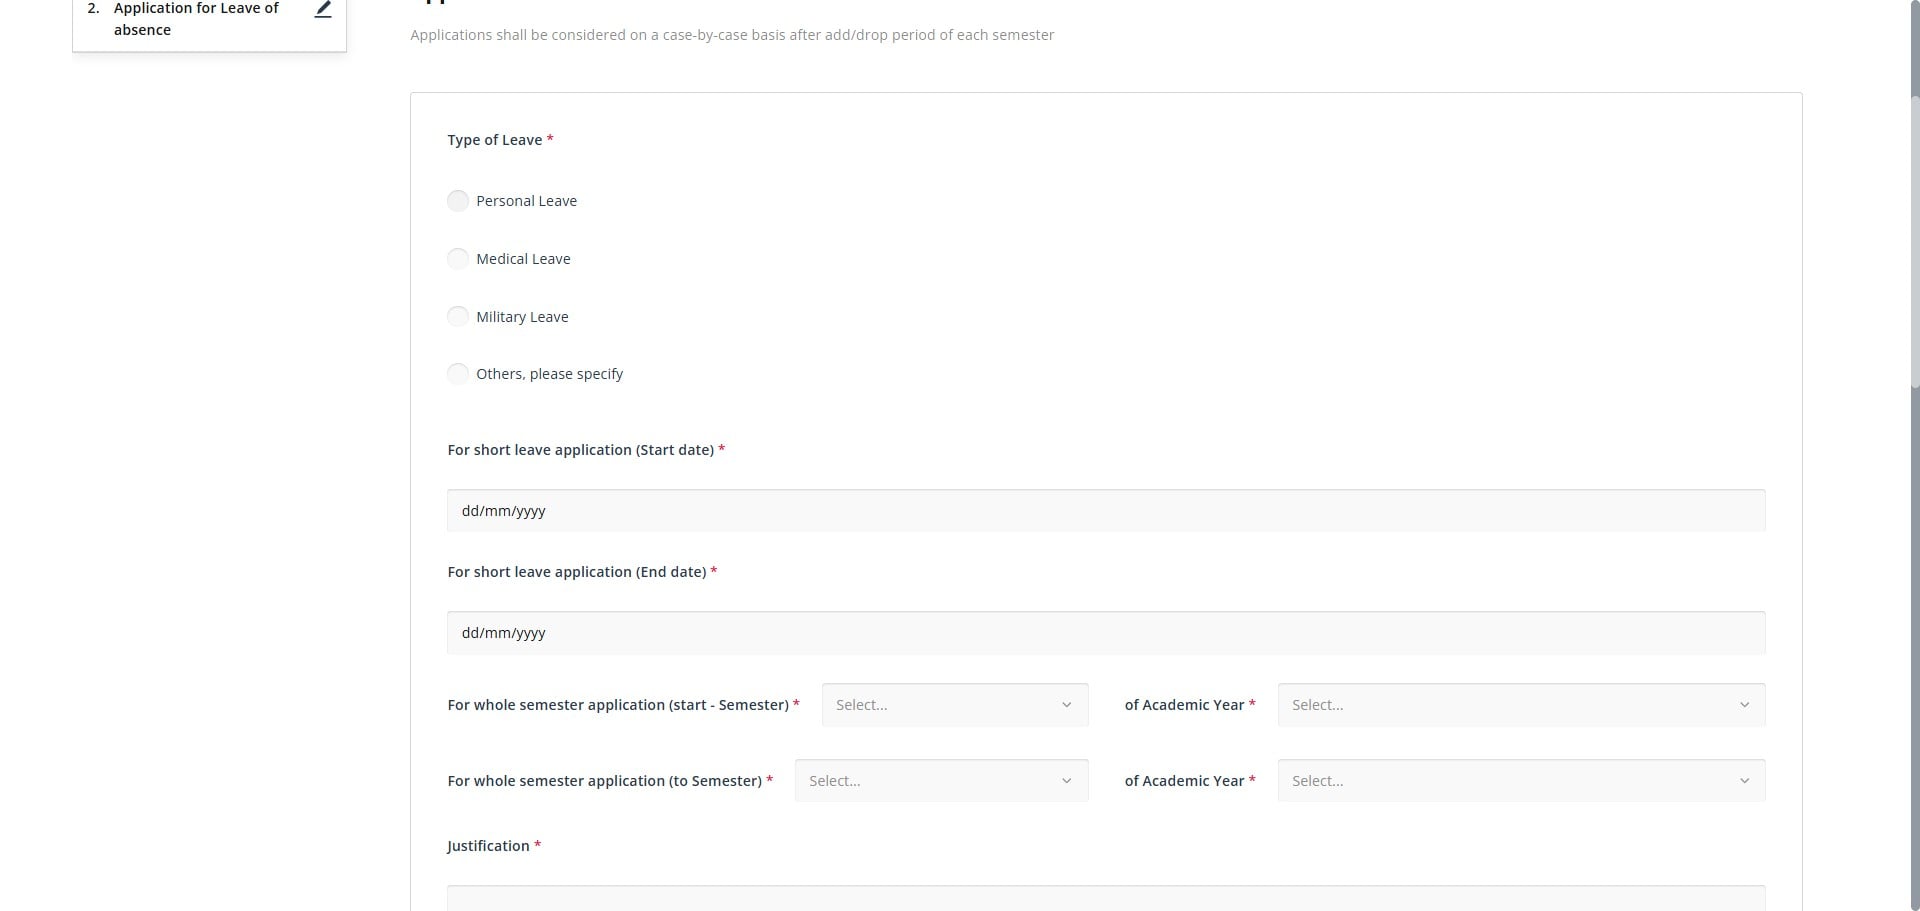Click 'For whole semester application (to Semester)' label
The image size is (1920, 911).
(x=604, y=781)
